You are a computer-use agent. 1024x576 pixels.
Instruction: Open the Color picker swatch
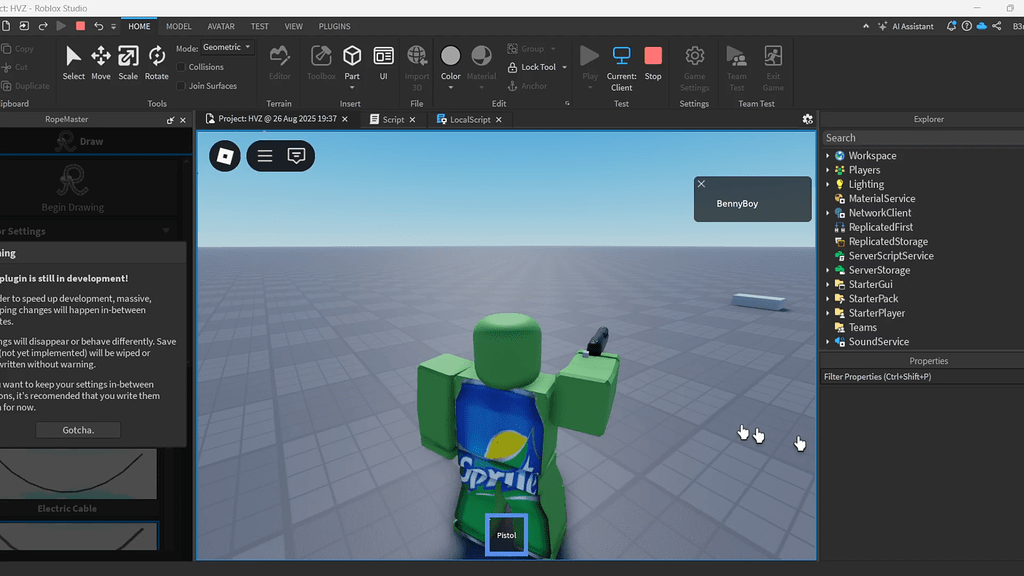[450, 58]
